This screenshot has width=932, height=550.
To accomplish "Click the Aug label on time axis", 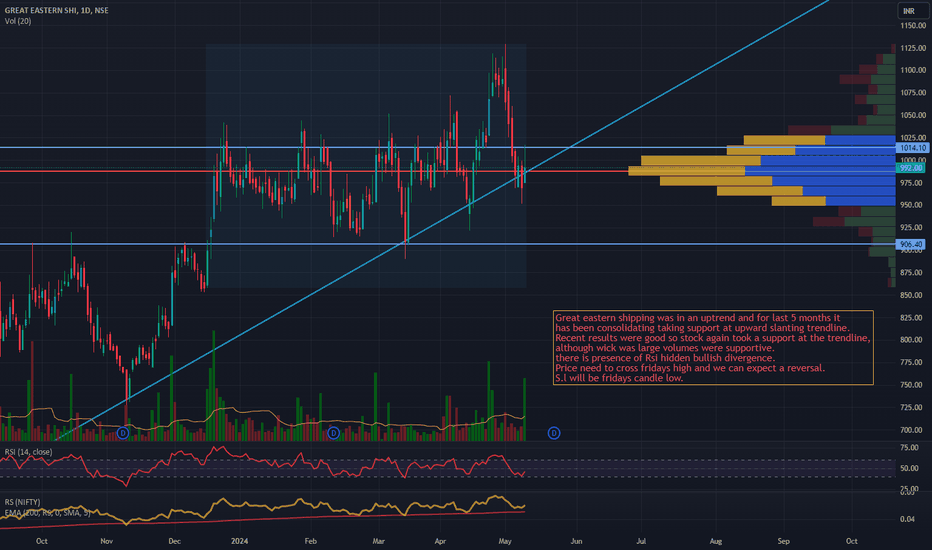I will (716, 541).
